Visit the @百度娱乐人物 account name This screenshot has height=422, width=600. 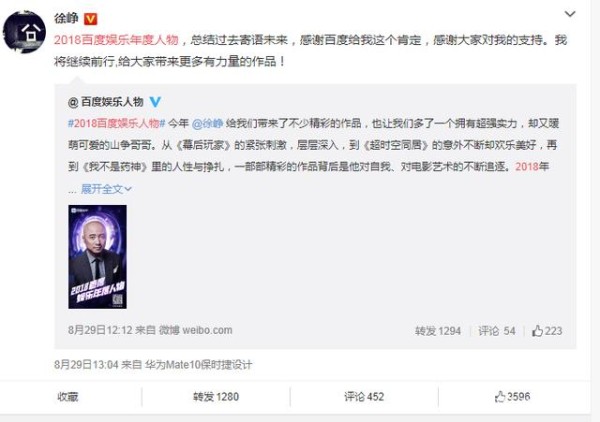click(x=106, y=102)
